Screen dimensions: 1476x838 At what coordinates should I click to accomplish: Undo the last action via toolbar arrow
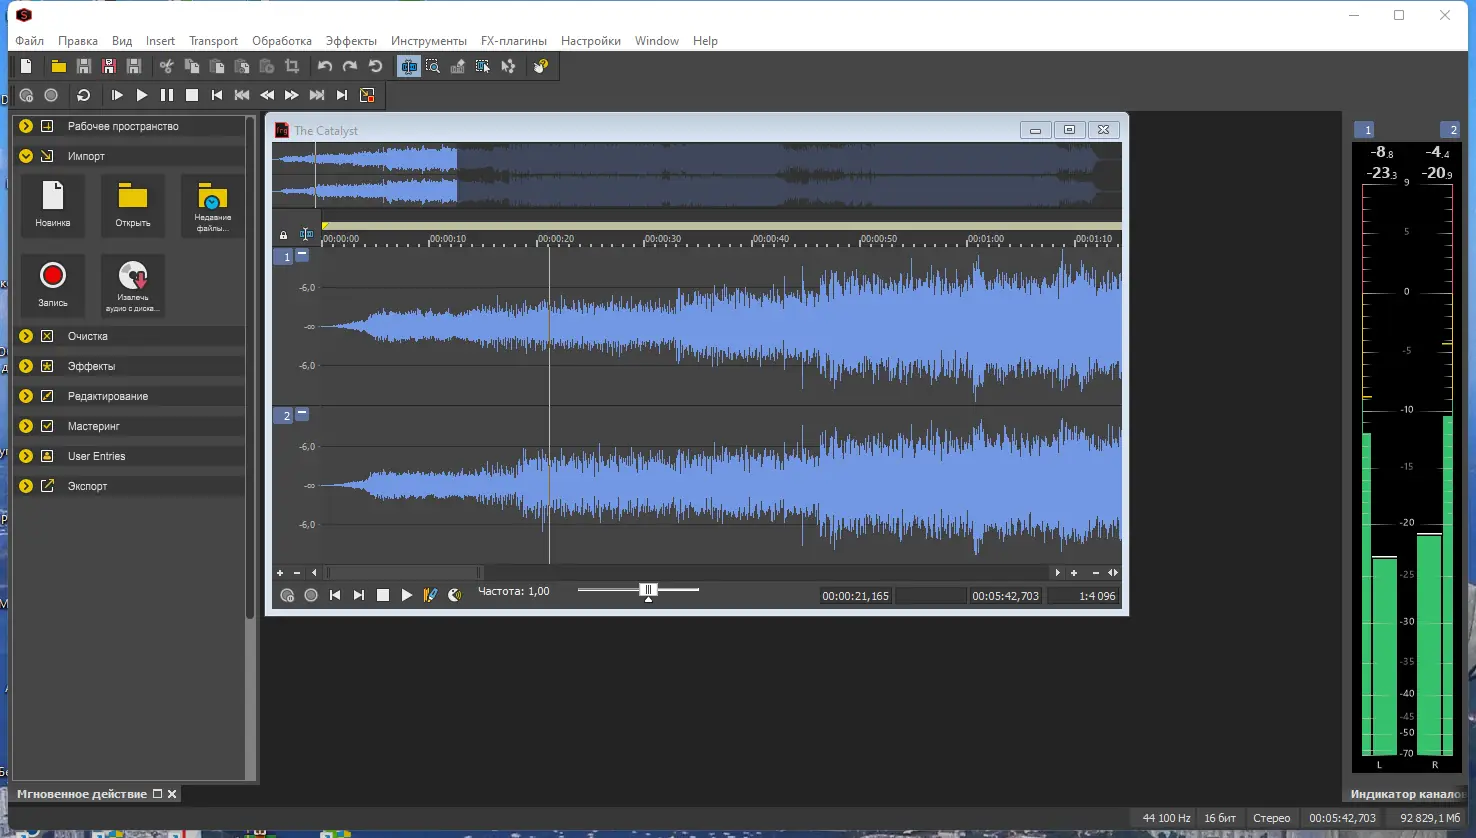click(325, 66)
